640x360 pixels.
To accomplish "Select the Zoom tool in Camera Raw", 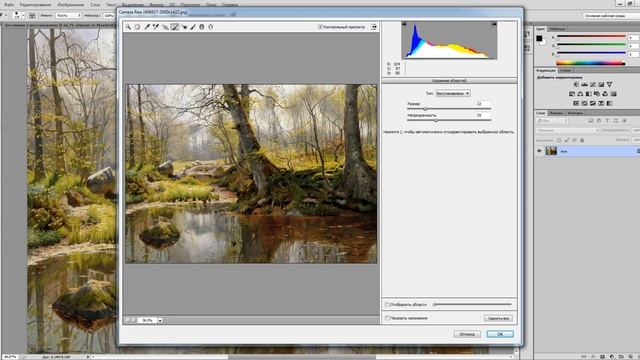I will tap(128, 27).
